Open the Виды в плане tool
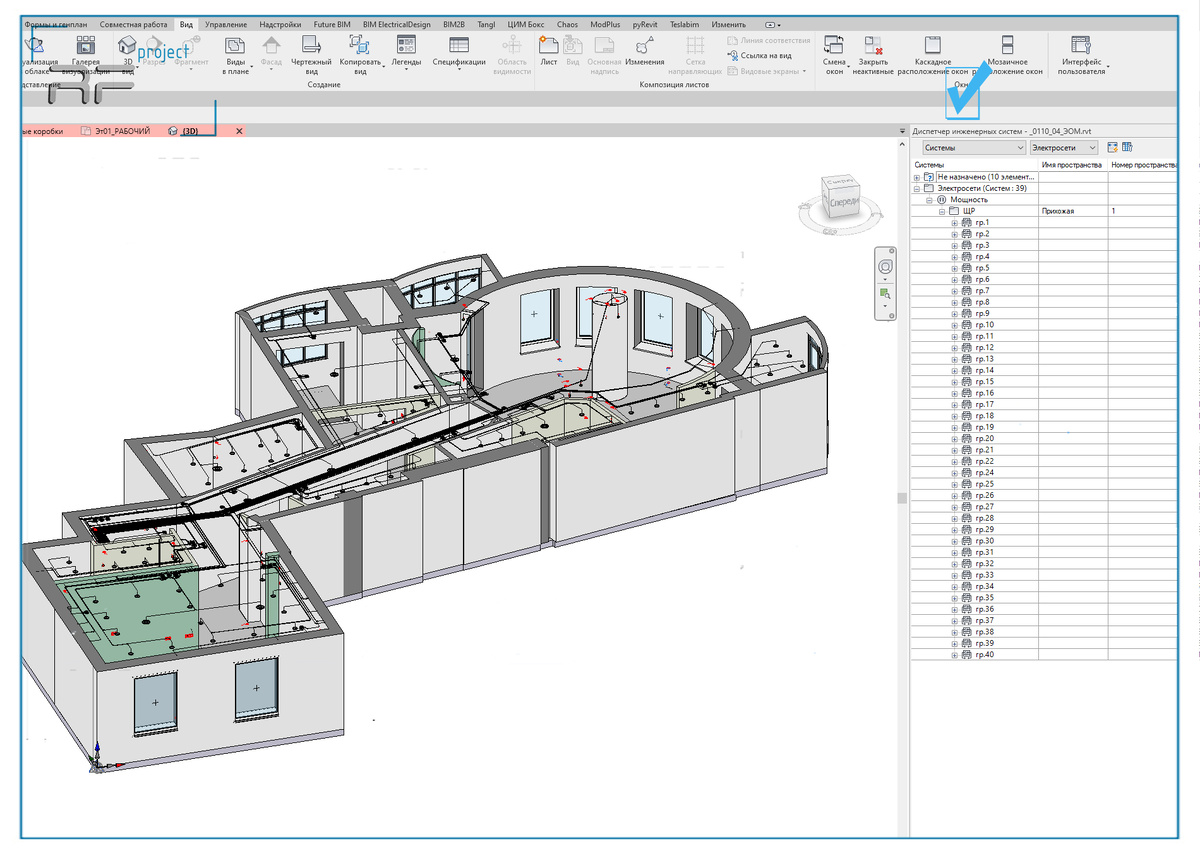This screenshot has height=853, width=1200. (235, 54)
